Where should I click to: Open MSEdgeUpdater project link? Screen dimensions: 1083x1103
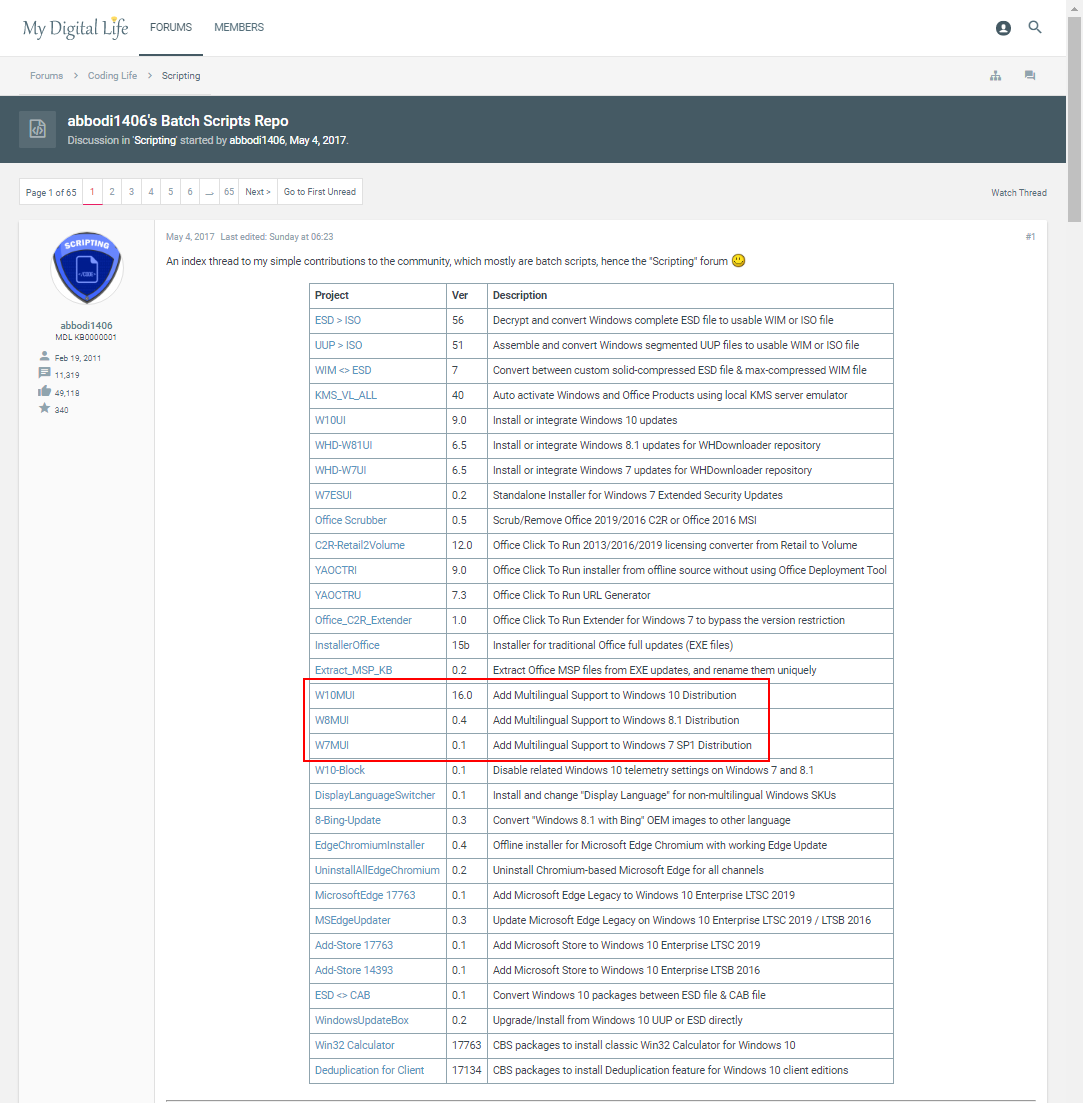click(353, 920)
